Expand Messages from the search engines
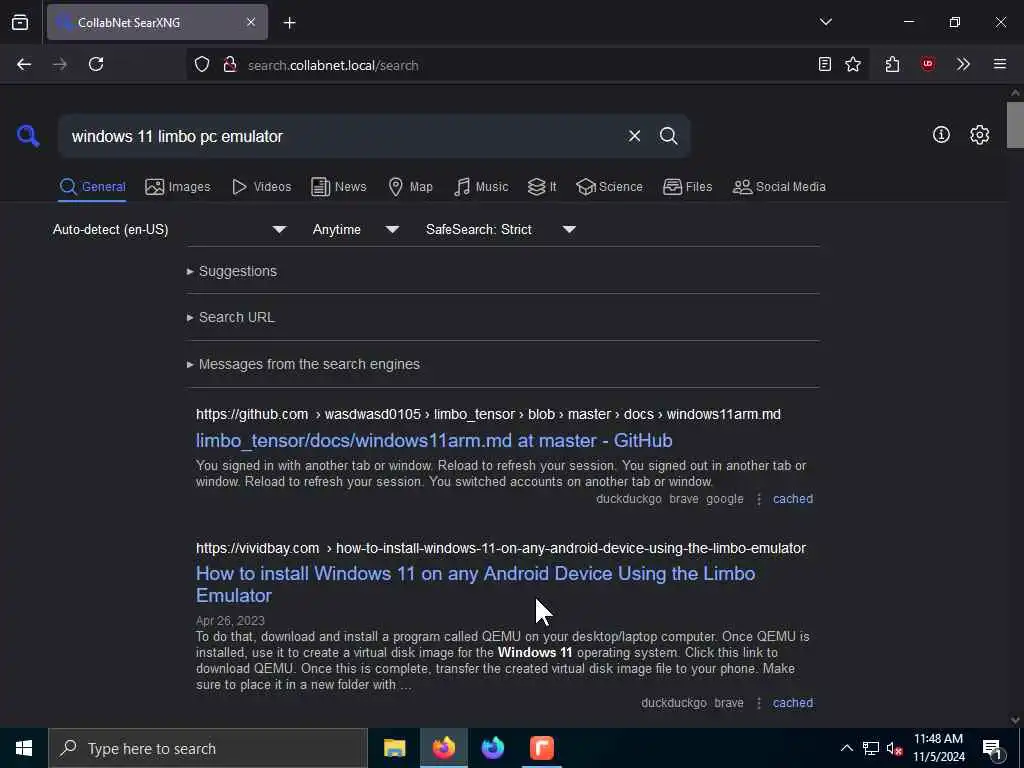 tap(303, 364)
